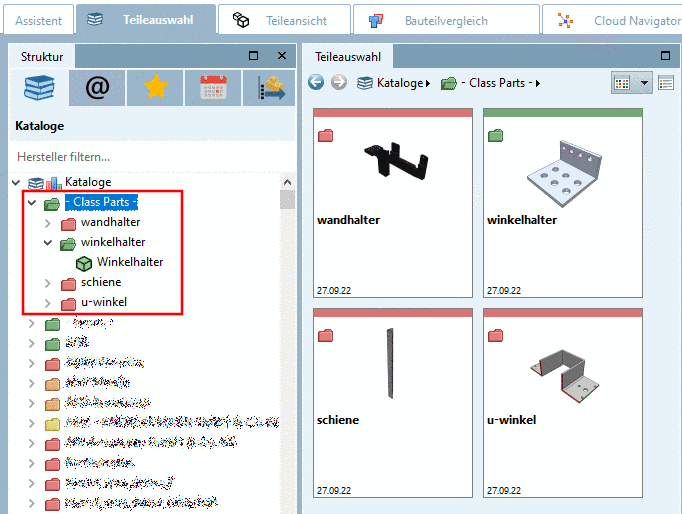Screen dimensions: 682x514
Task: Click the classification coins arrow icon
Action: [270, 87]
